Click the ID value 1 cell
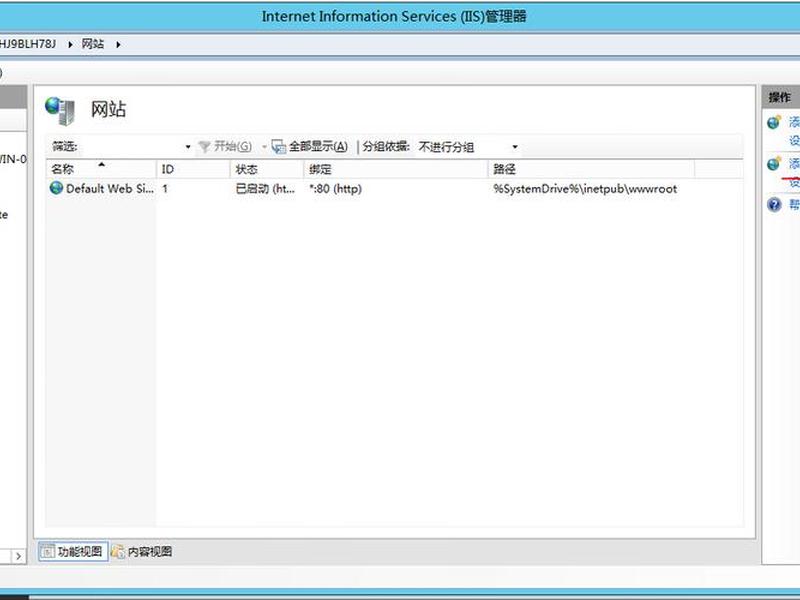 click(165, 189)
